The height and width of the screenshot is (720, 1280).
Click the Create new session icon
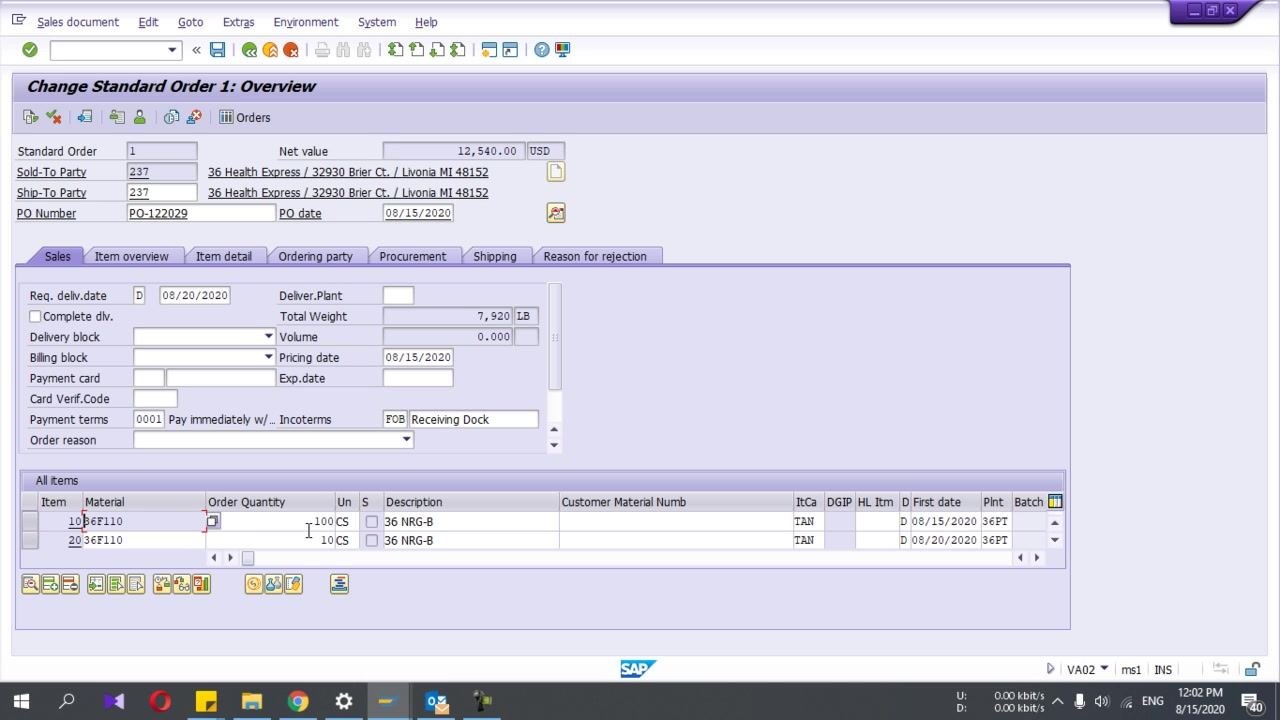click(489, 50)
